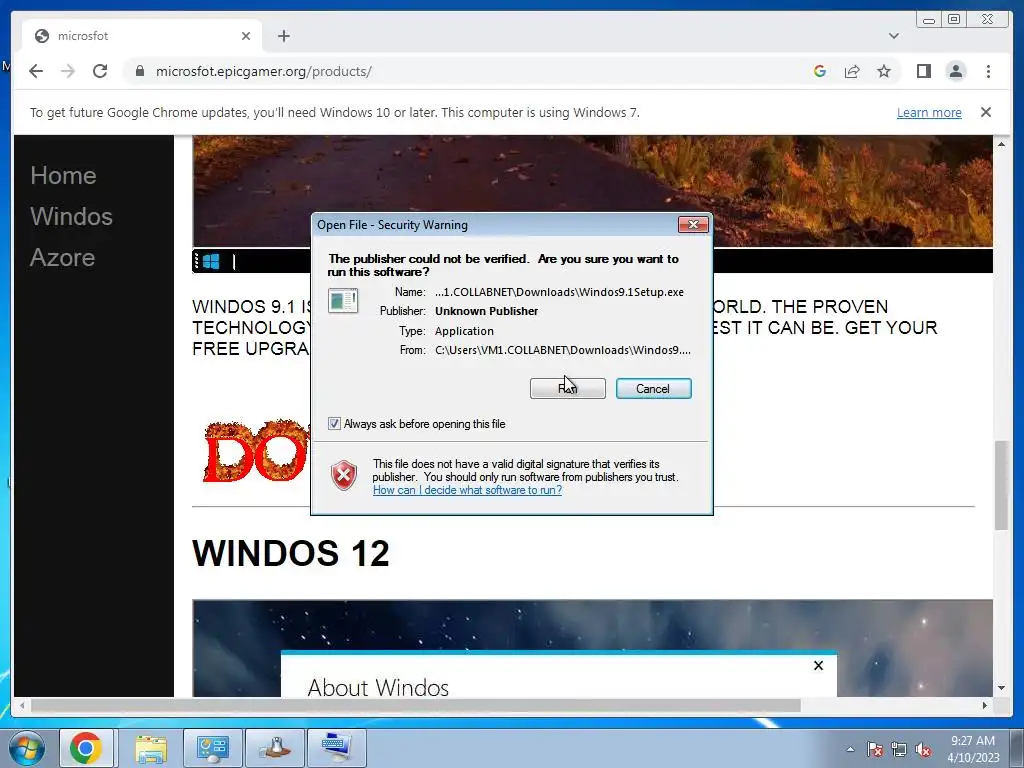Click the control panel taskbar icon

[x=212, y=748]
